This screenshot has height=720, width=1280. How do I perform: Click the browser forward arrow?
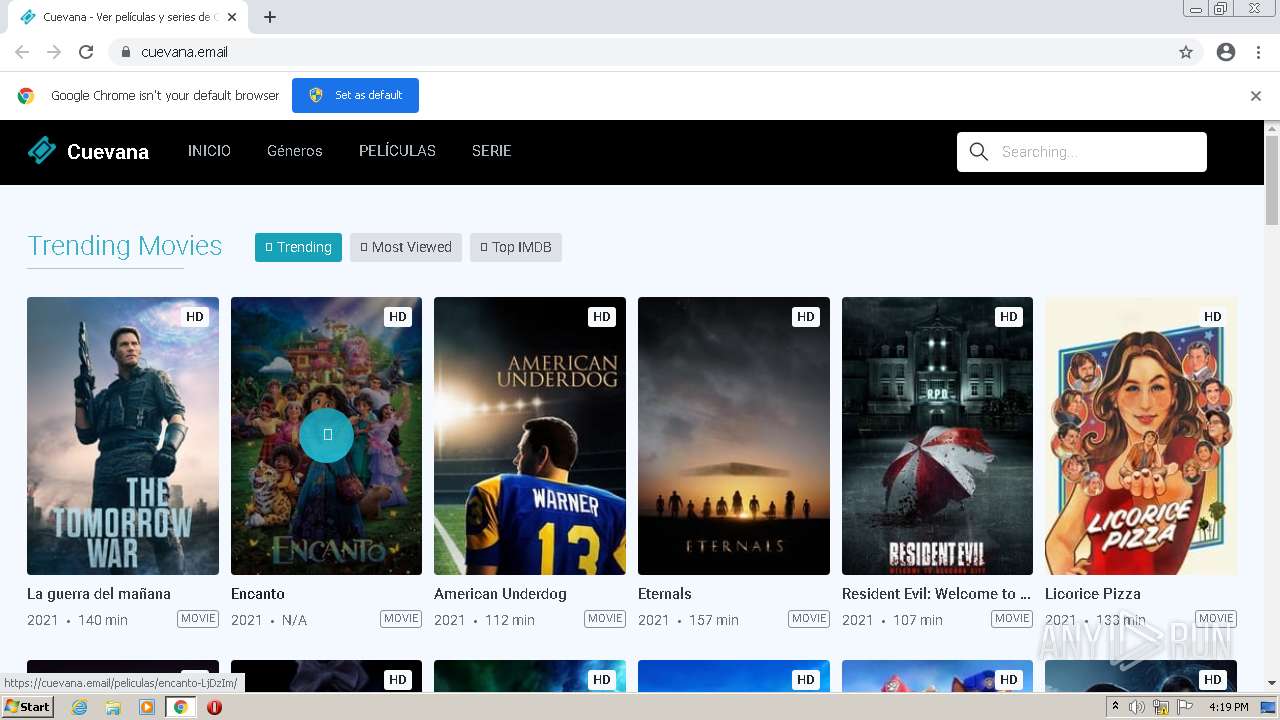(54, 52)
